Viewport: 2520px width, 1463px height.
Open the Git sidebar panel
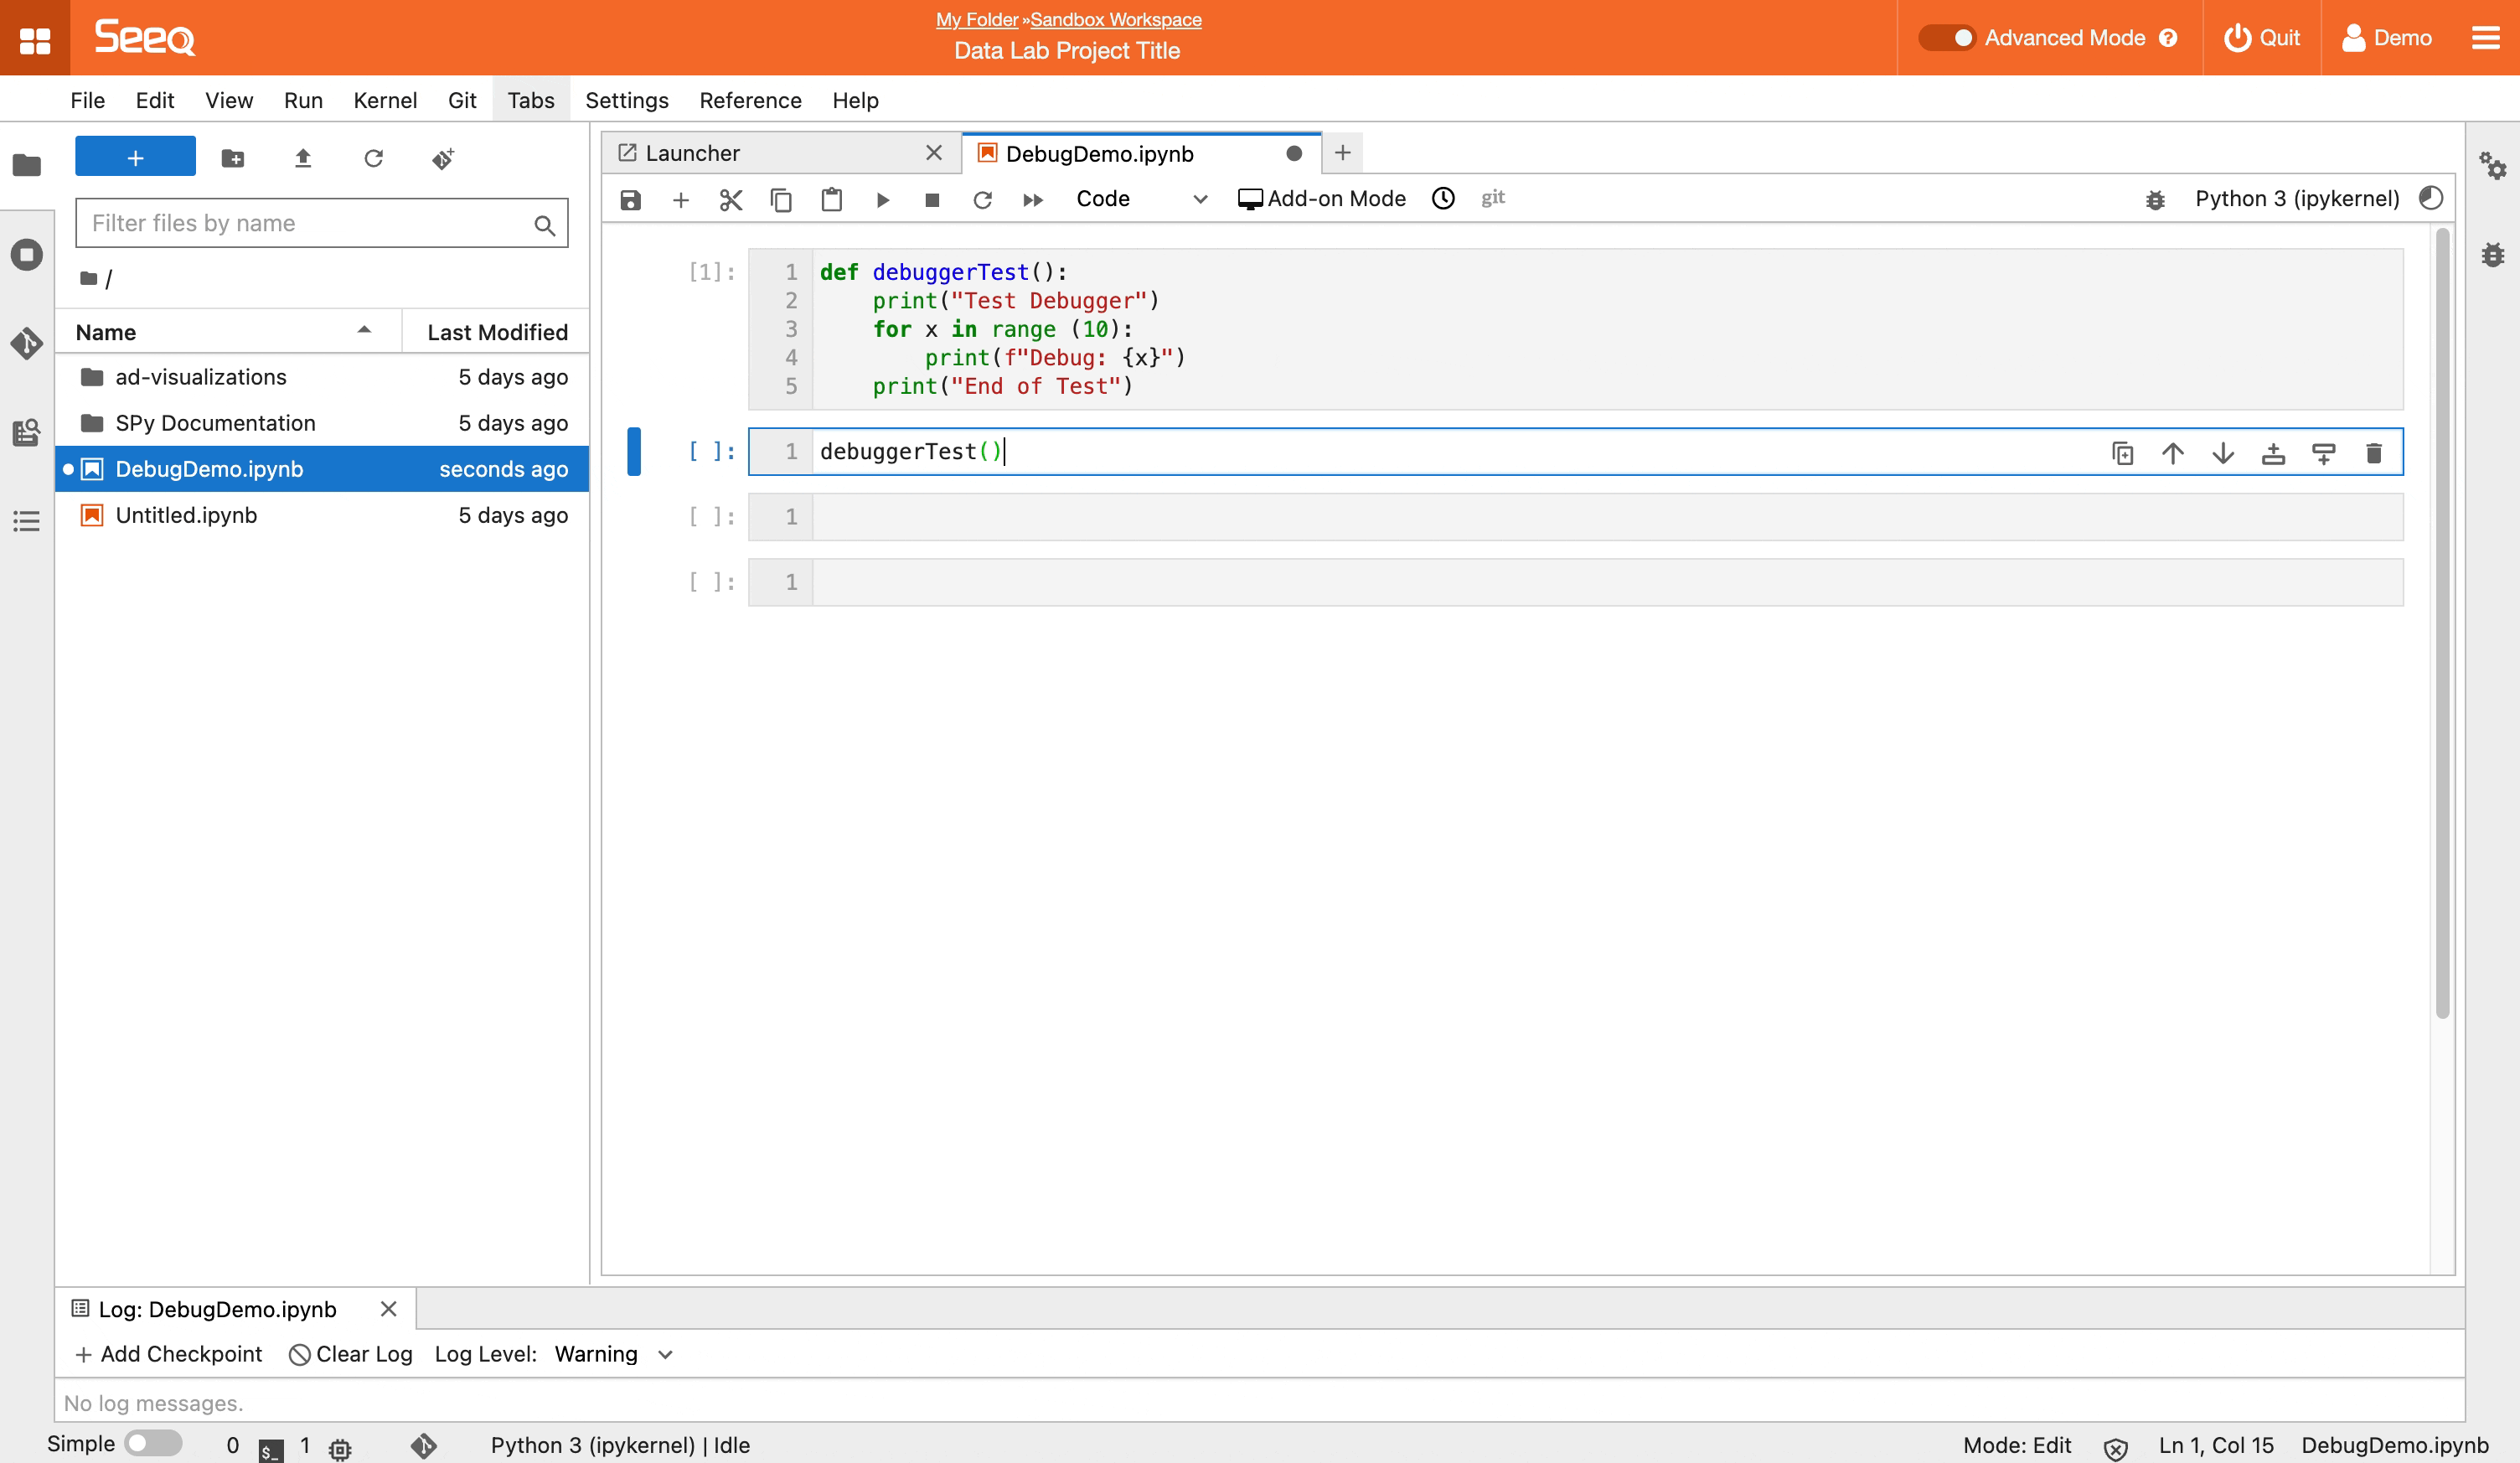(27, 343)
